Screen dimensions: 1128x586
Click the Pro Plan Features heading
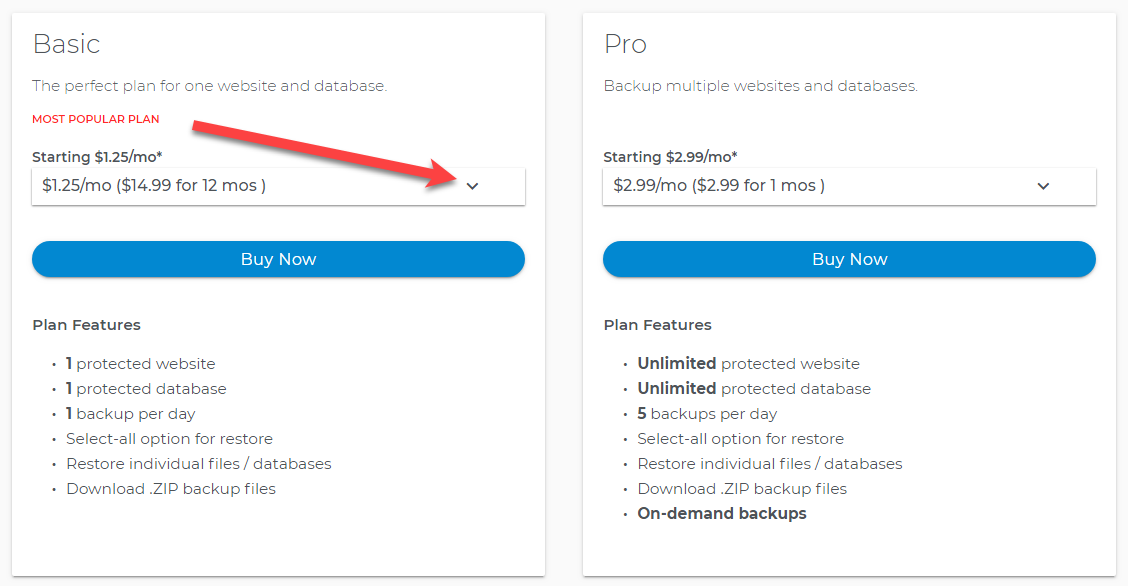[657, 325]
